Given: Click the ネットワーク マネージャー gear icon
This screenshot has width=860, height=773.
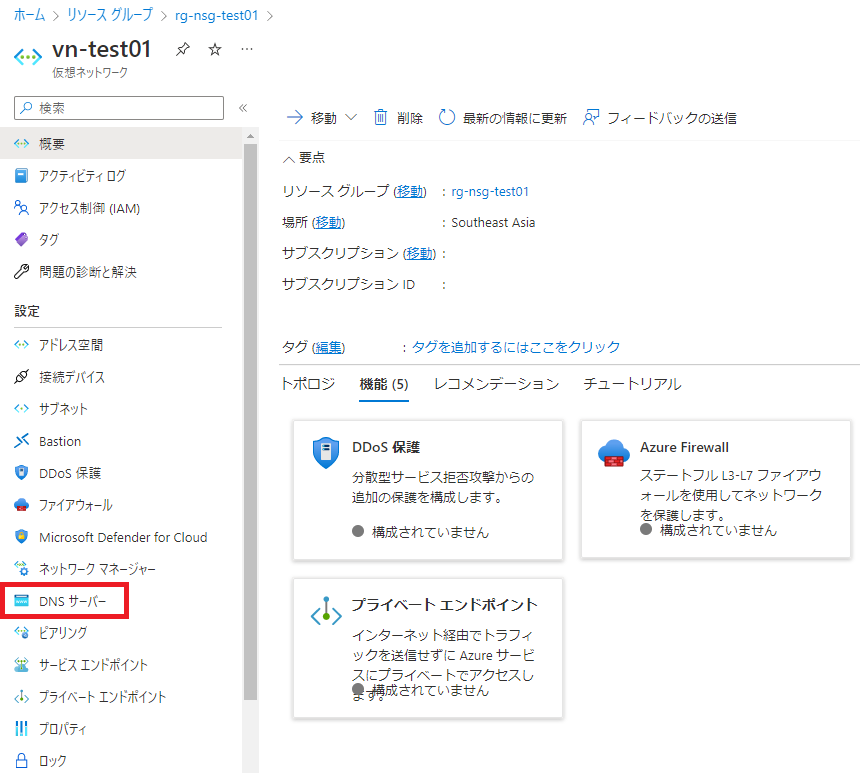Looking at the screenshot, I should pyautogui.click(x=21, y=568).
